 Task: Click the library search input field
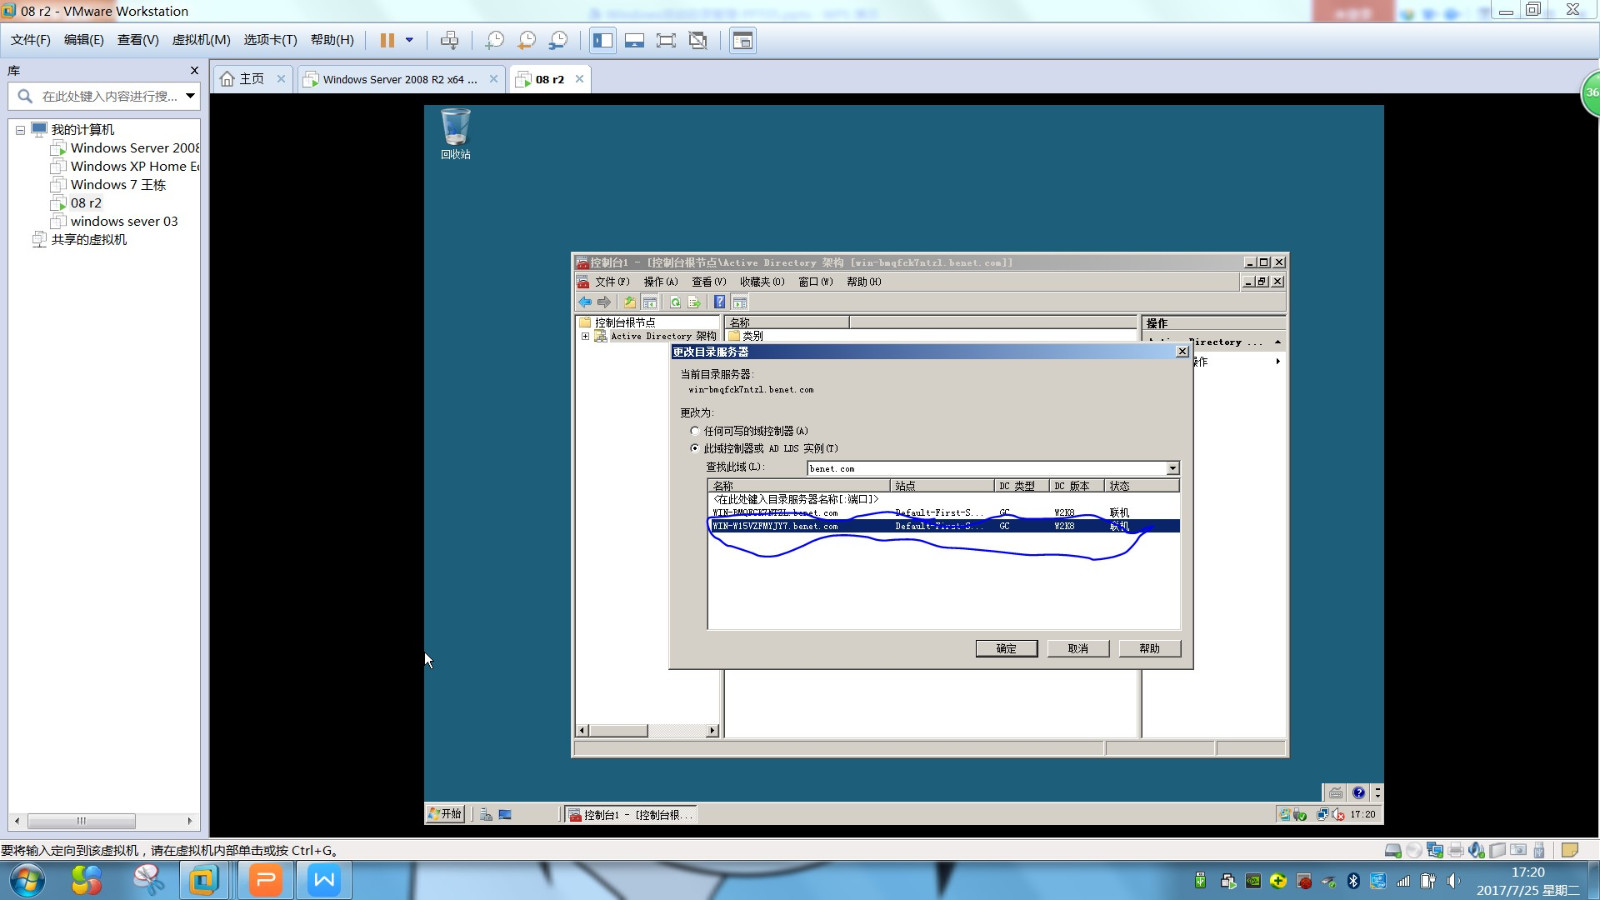click(x=108, y=97)
